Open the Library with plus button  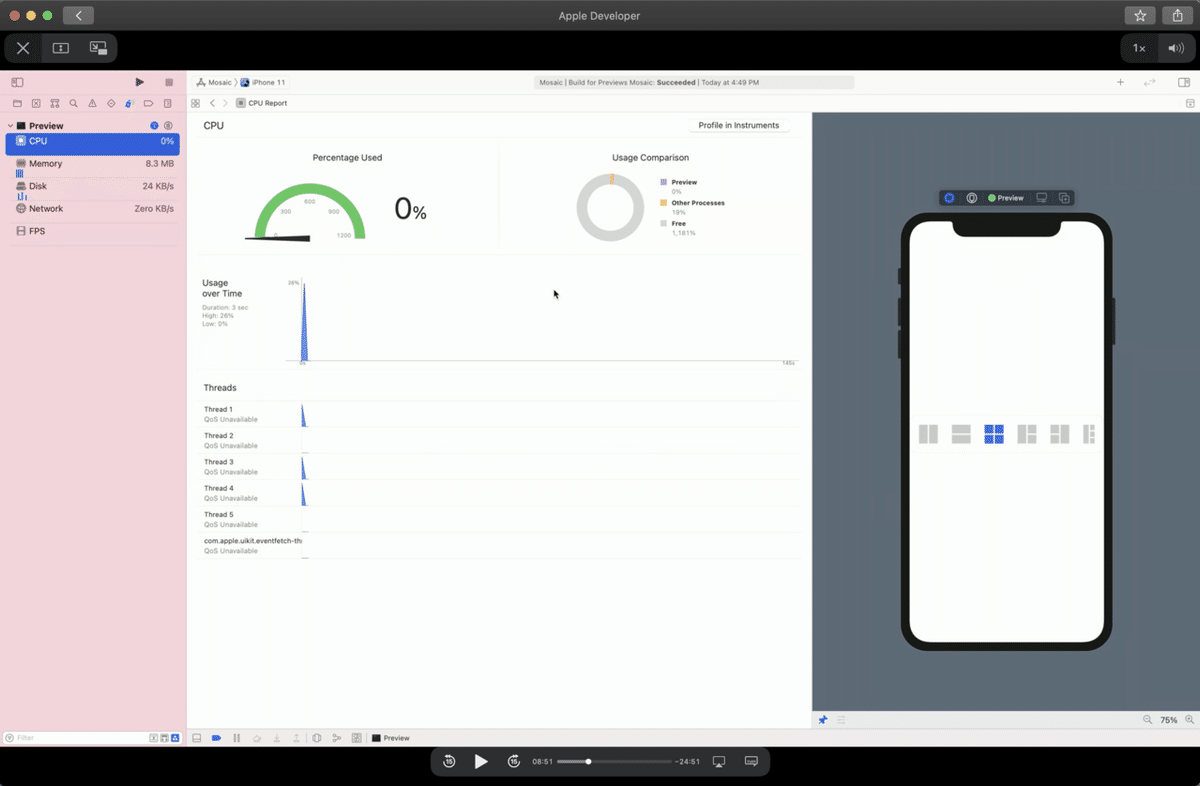[x=1120, y=82]
